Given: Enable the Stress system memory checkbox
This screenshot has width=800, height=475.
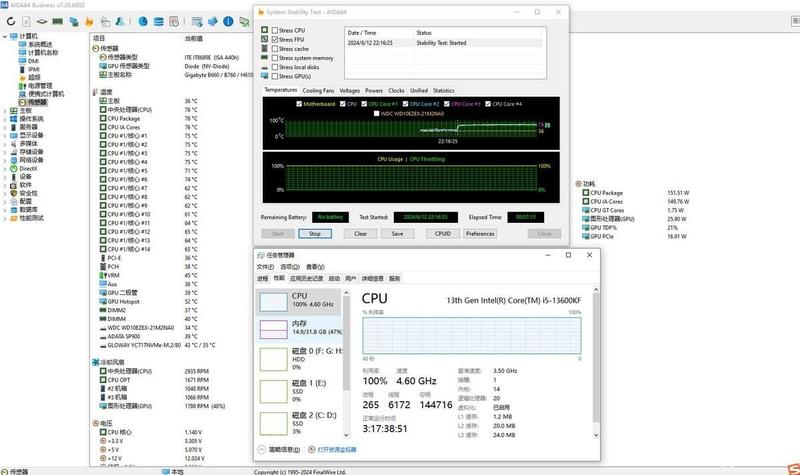Looking at the screenshot, I should pos(275,58).
